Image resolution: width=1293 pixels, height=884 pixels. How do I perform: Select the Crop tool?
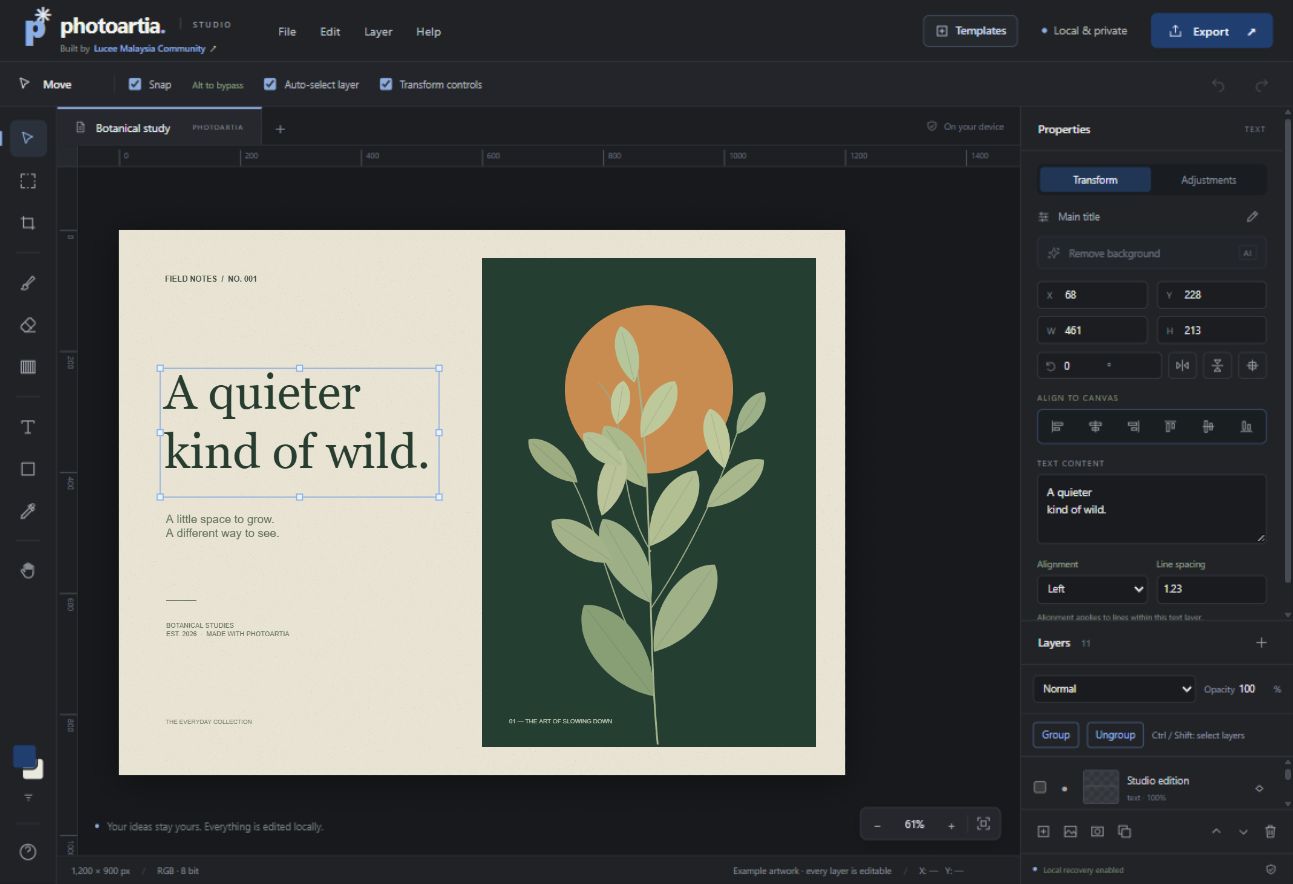coord(28,223)
